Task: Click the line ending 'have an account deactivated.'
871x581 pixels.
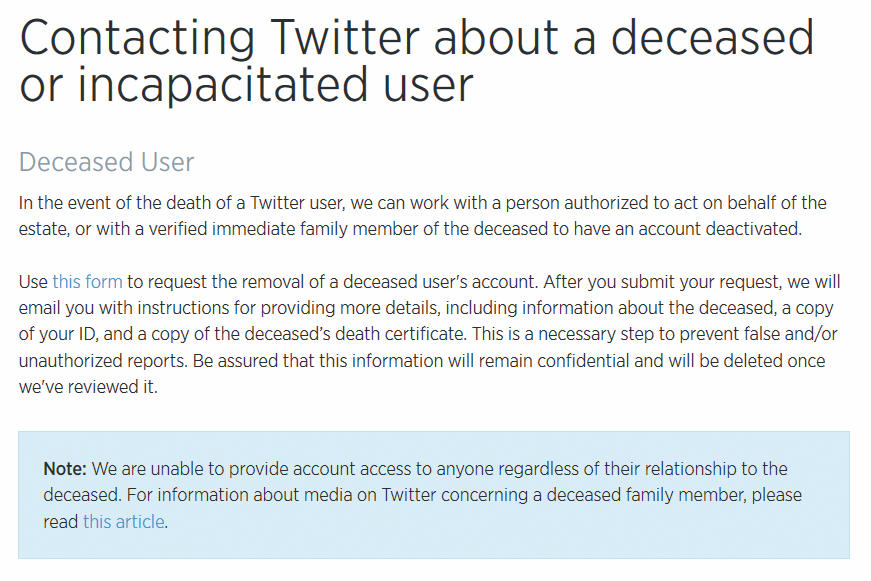Action: coord(410,229)
